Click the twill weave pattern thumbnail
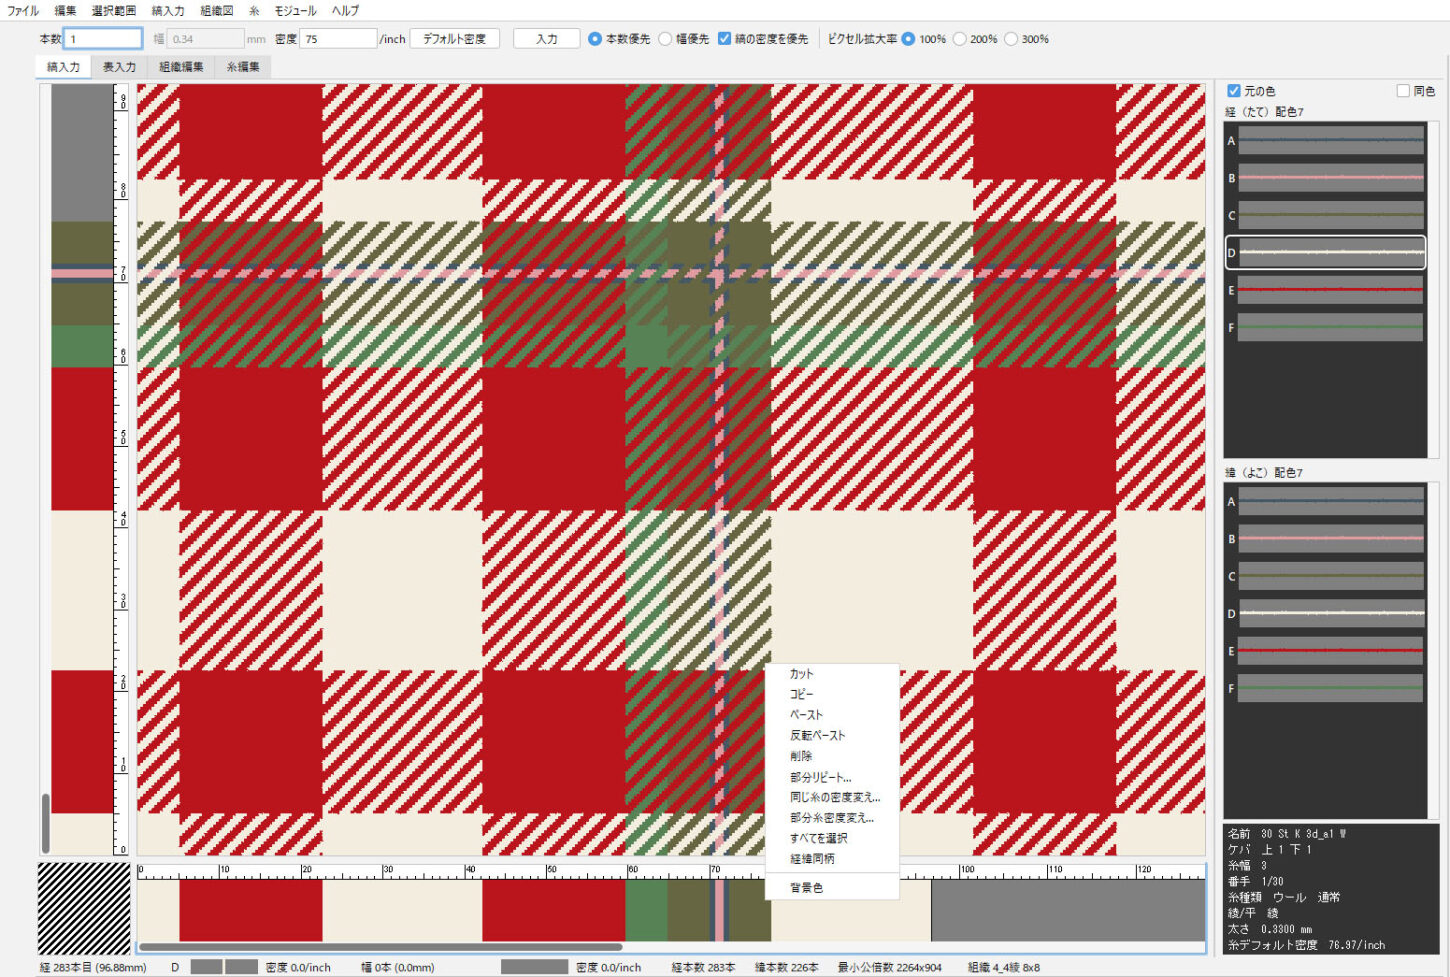 click(x=84, y=908)
